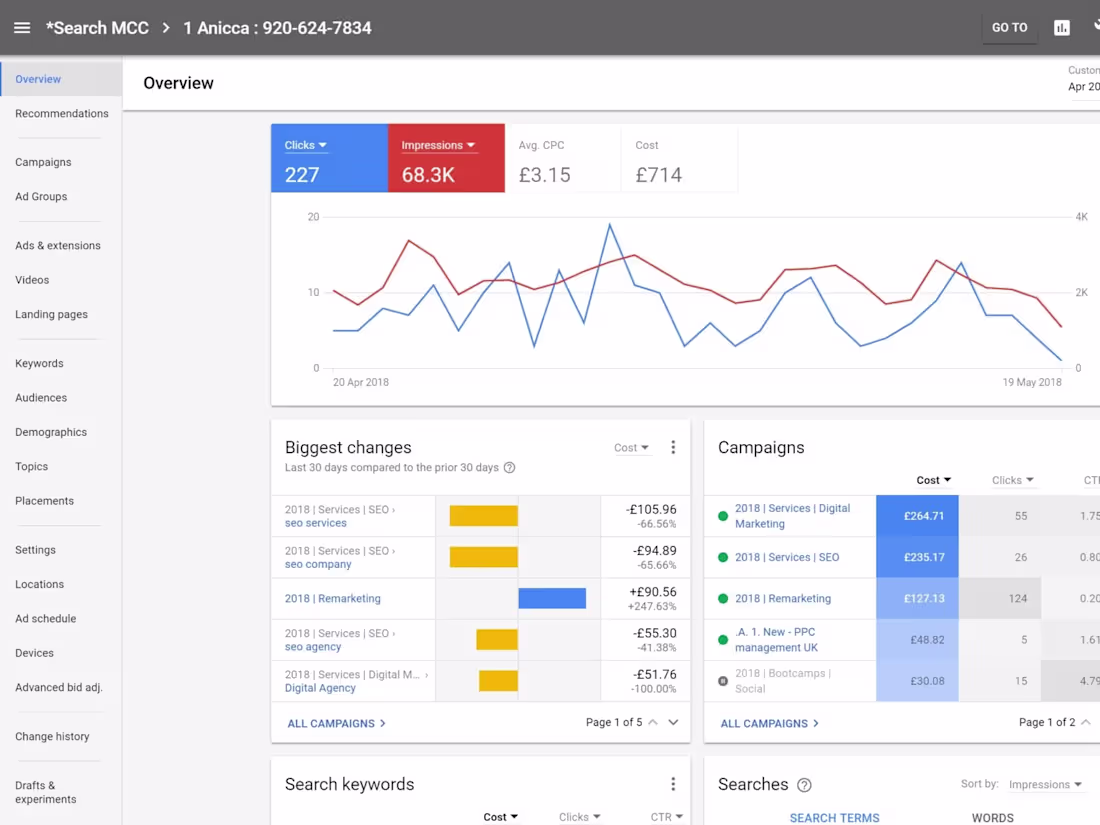Expand next page chevron in Biggest changes pagination
This screenshot has height=825, width=1100.
[x=672, y=722]
